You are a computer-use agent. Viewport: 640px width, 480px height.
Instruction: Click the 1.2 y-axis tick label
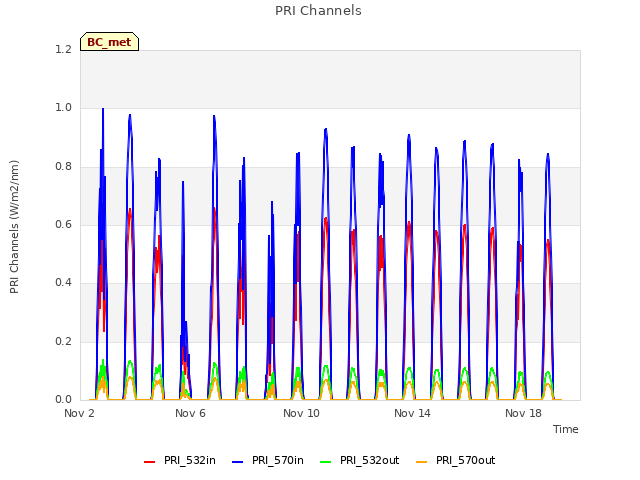(x=63, y=49)
